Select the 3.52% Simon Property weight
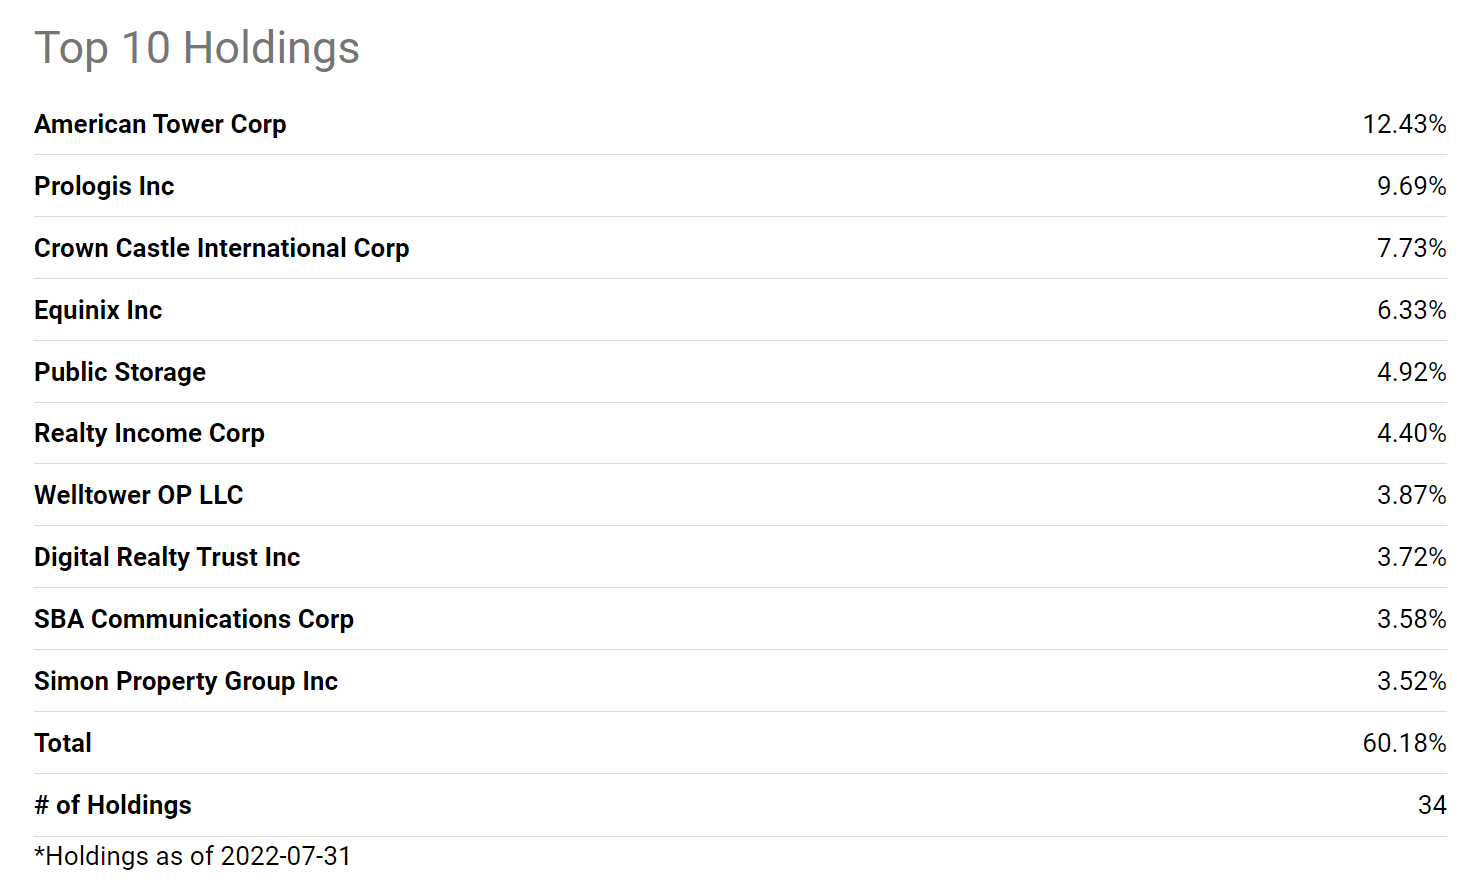 (x=1411, y=681)
